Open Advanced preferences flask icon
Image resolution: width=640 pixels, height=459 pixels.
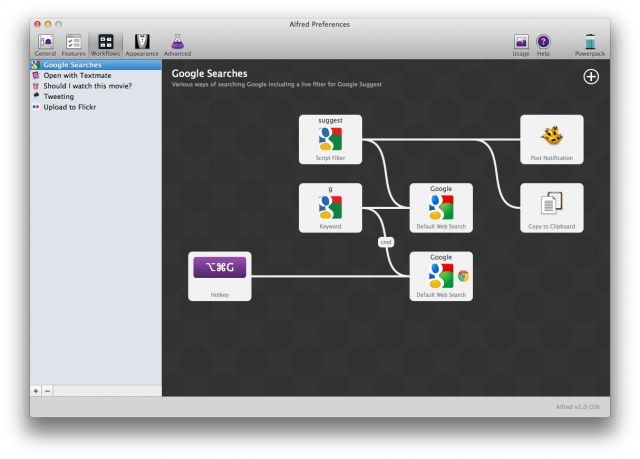(x=177, y=43)
